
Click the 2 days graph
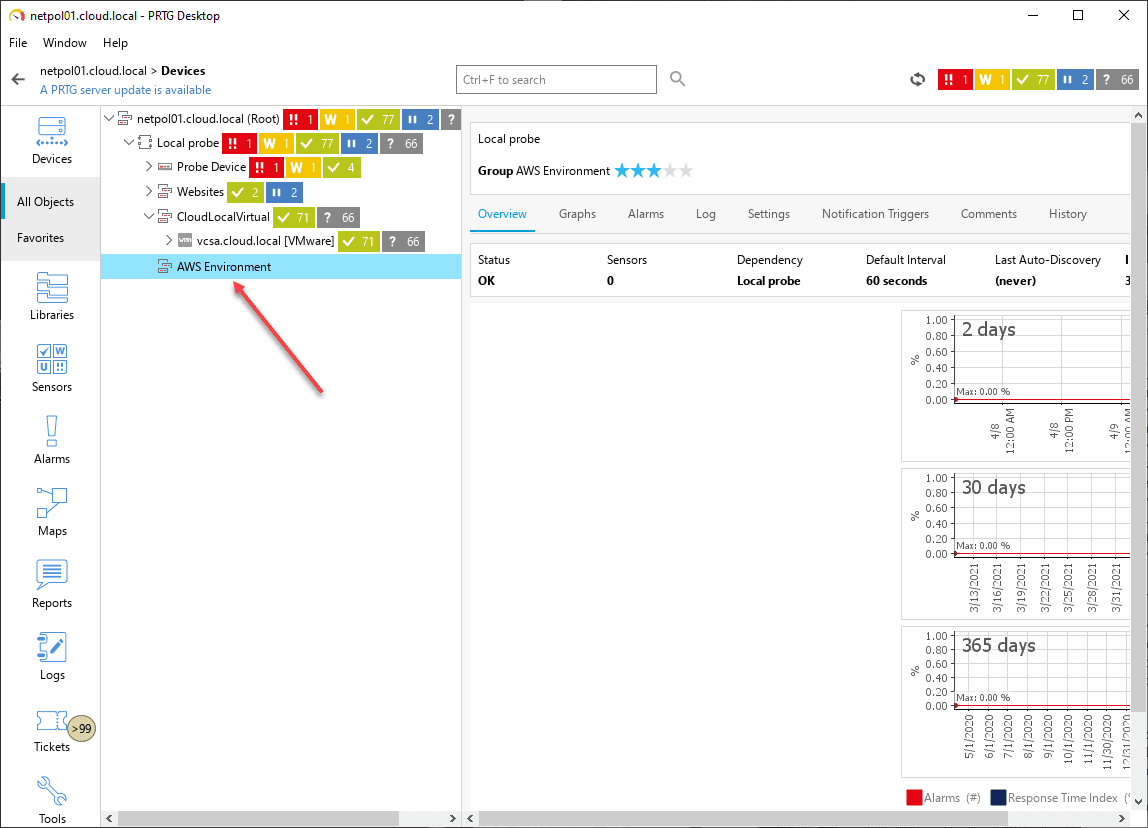pyautogui.click(x=1016, y=386)
